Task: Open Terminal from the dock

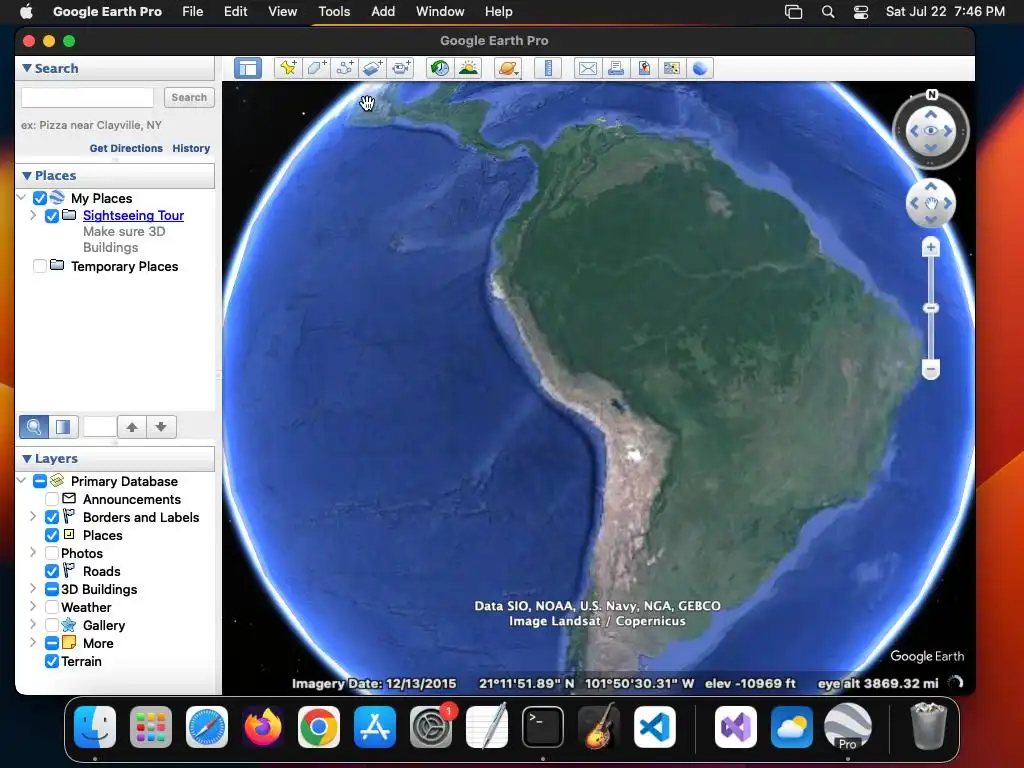Action: pyautogui.click(x=543, y=727)
